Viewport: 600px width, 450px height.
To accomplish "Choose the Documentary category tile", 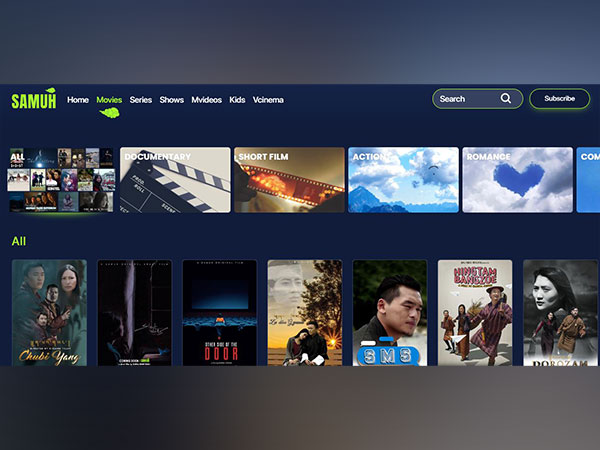I will coord(175,180).
